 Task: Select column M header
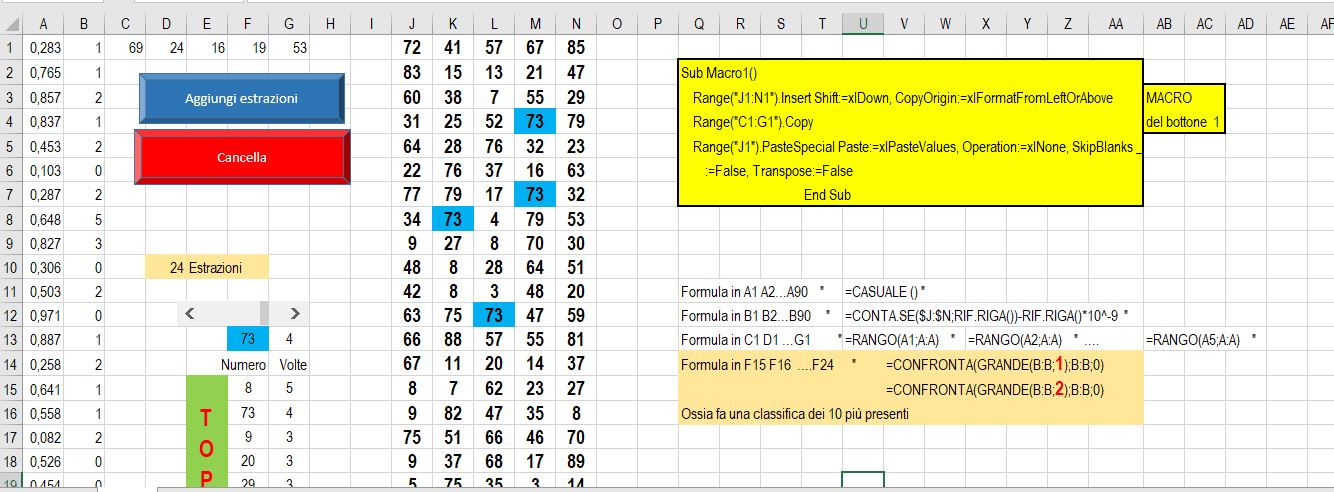pyautogui.click(x=534, y=24)
